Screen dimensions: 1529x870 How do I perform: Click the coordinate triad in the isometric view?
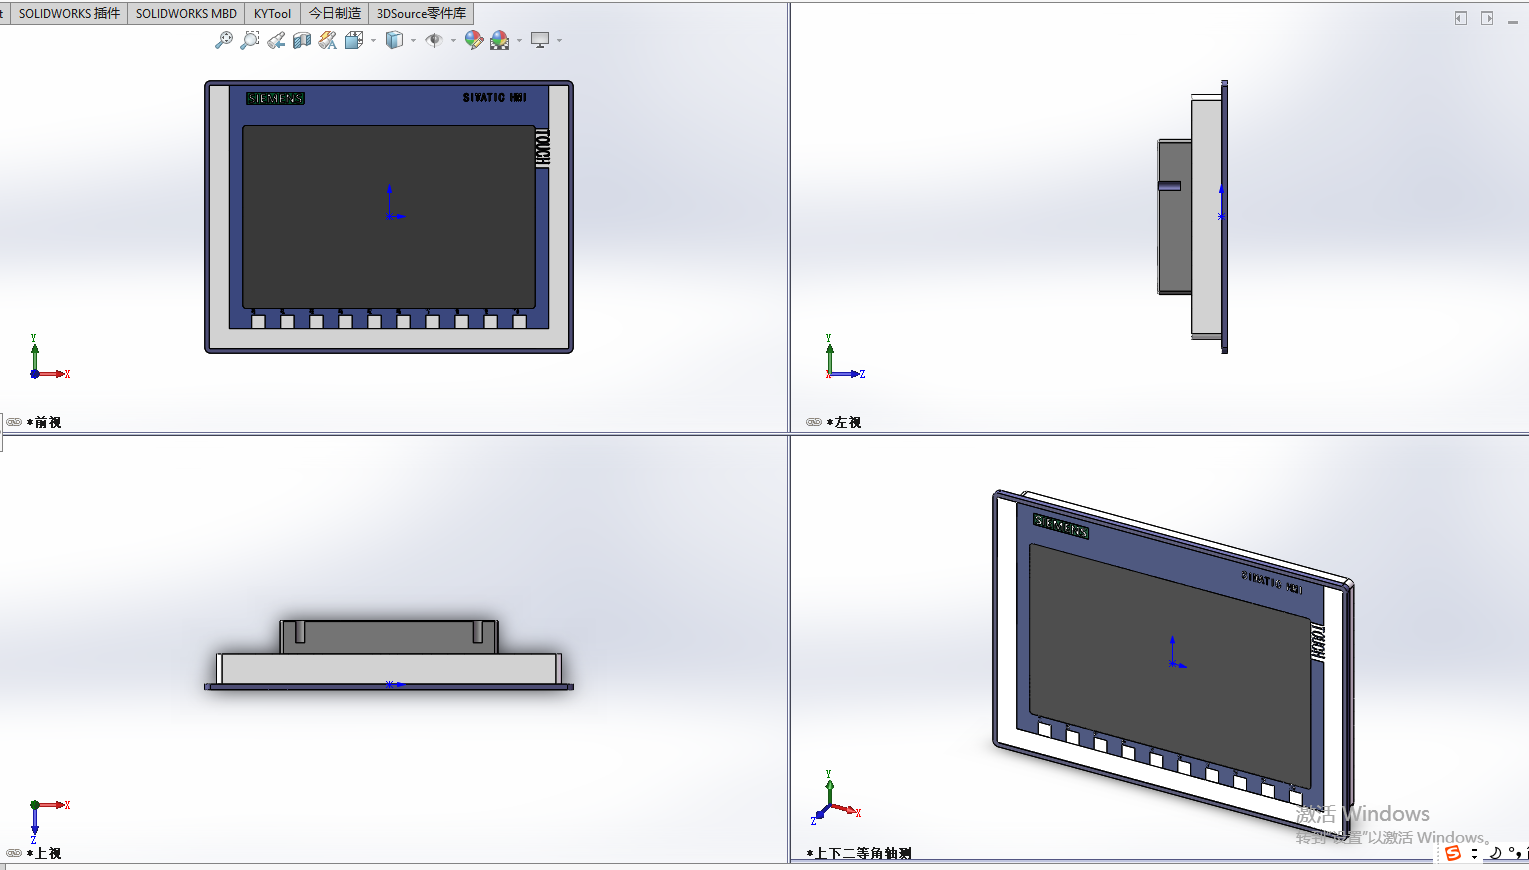click(836, 797)
